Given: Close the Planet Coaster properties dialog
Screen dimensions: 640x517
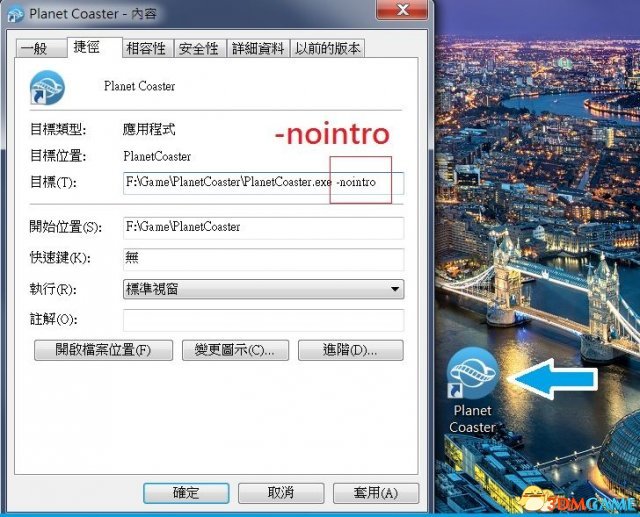Looking at the screenshot, I should coord(402,9).
